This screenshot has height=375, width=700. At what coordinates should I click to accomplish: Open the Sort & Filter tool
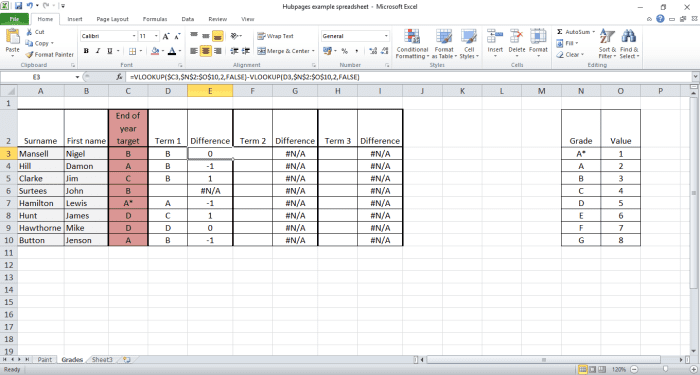(607, 44)
